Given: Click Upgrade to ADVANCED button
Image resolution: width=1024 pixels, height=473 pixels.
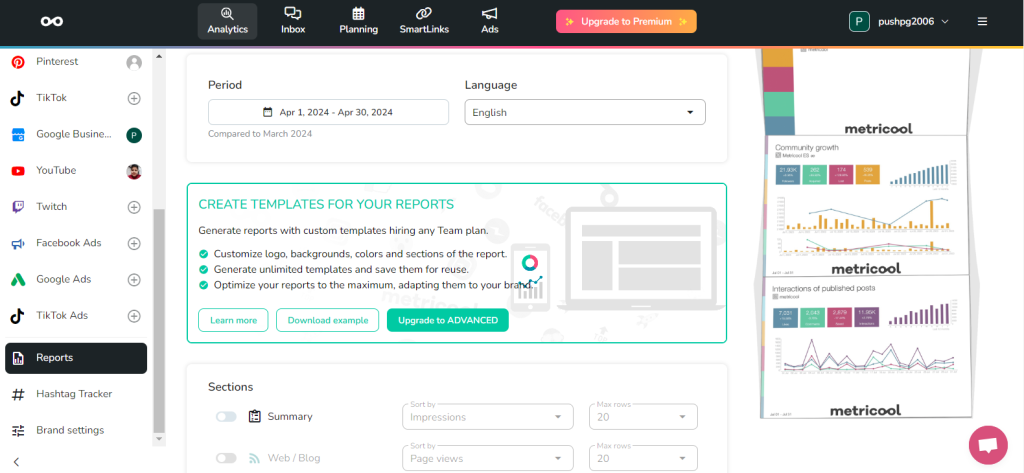Looking at the screenshot, I should click(448, 320).
